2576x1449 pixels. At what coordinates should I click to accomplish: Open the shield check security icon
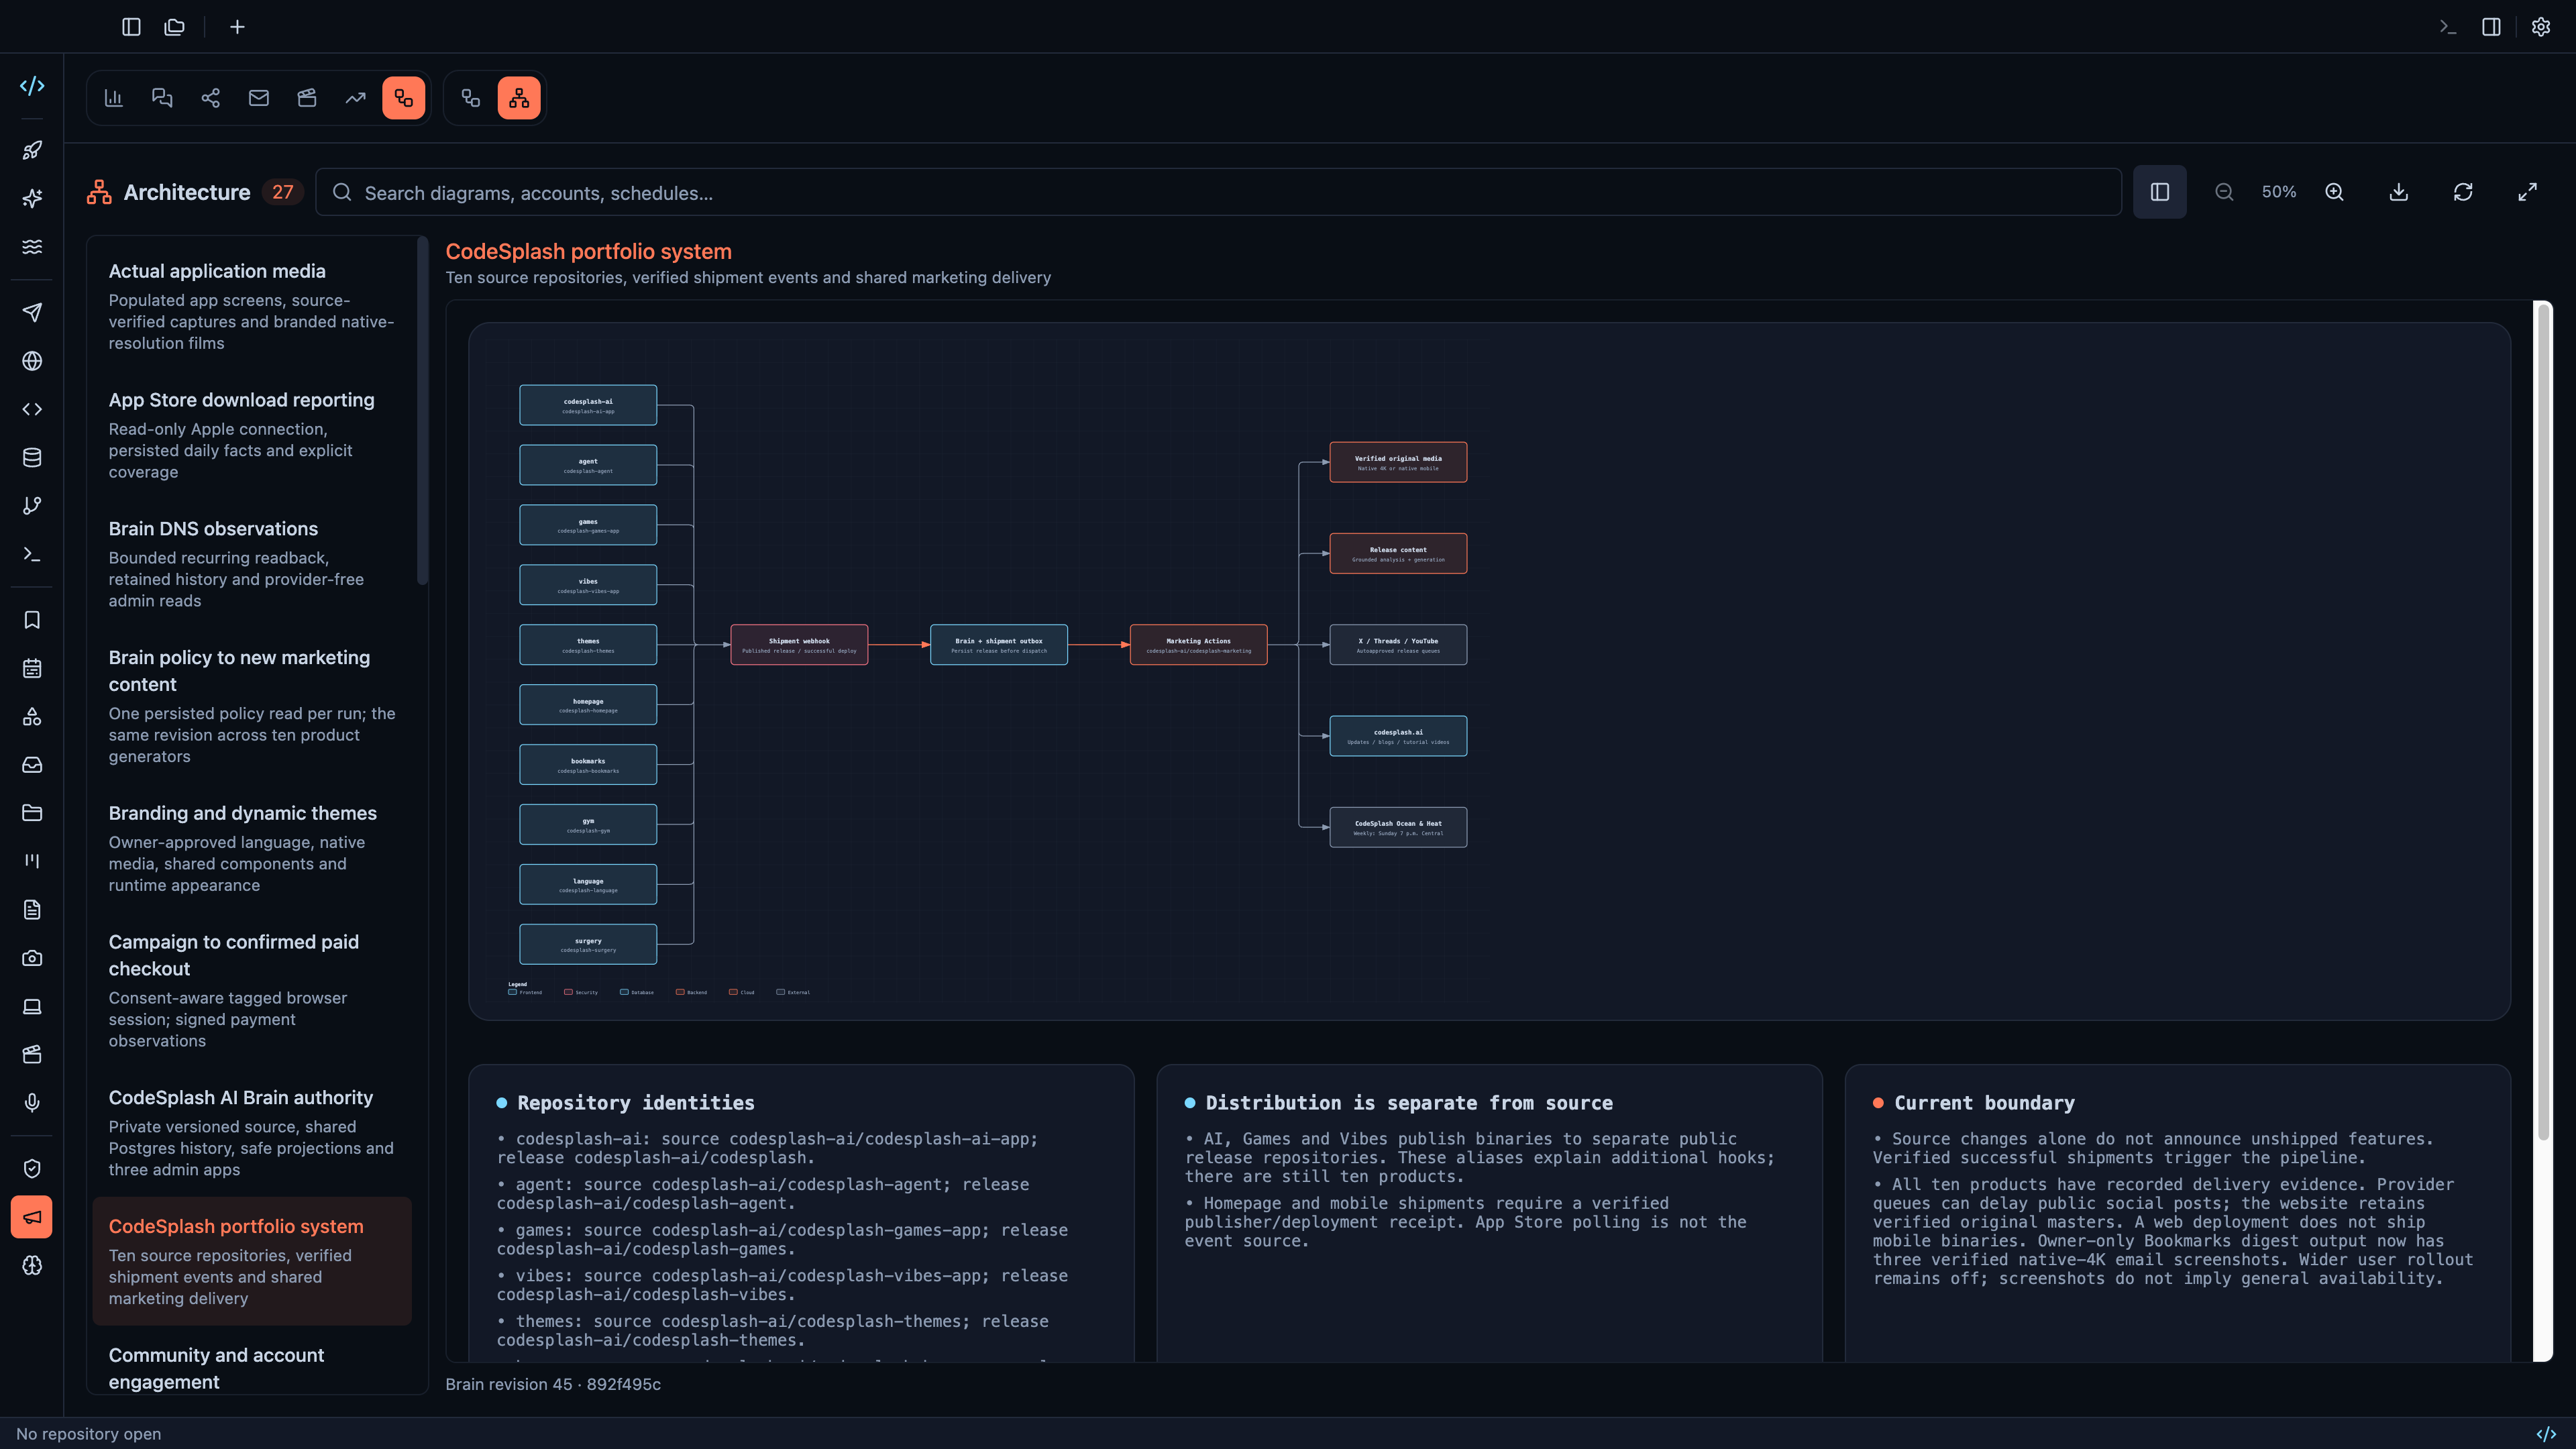(x=32, y=1168)
